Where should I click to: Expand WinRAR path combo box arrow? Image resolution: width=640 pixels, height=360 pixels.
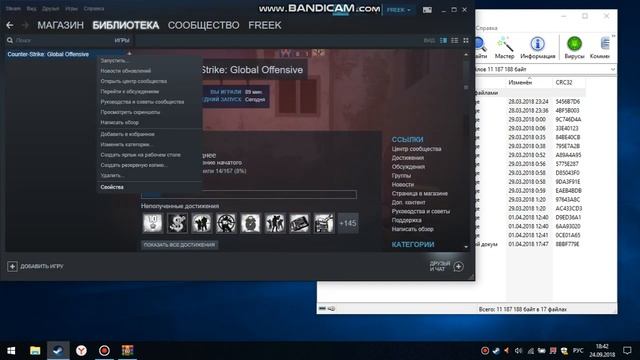[x=612, y=69]
